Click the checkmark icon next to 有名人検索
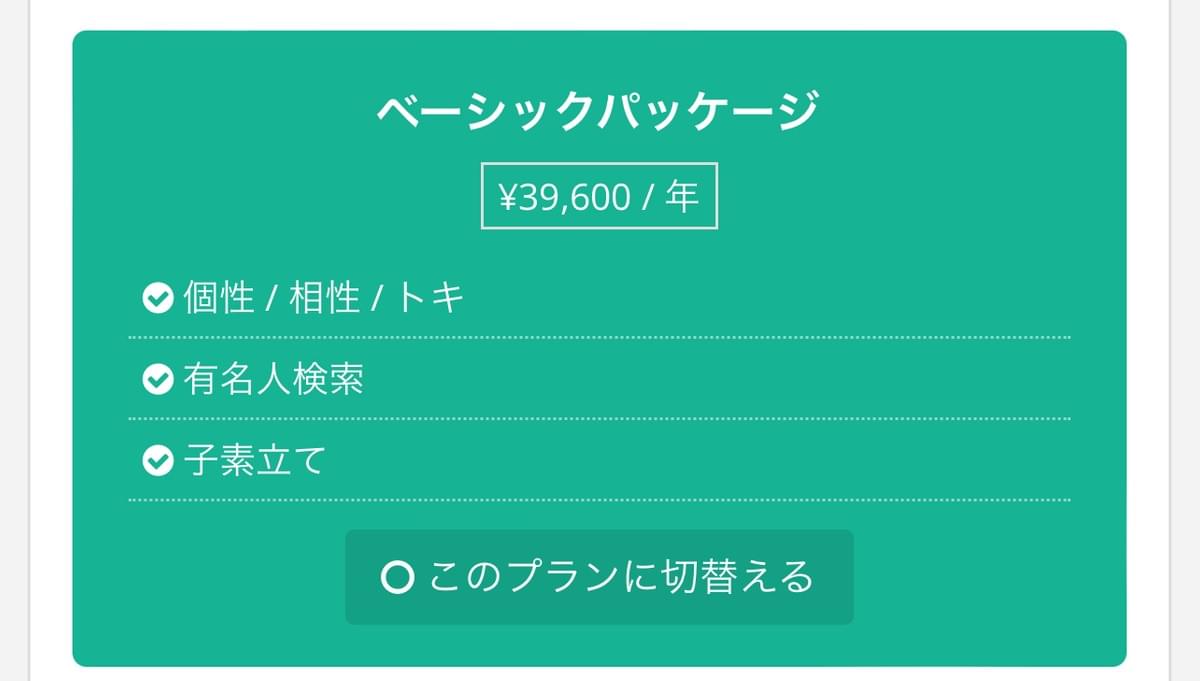 [156, 380]
